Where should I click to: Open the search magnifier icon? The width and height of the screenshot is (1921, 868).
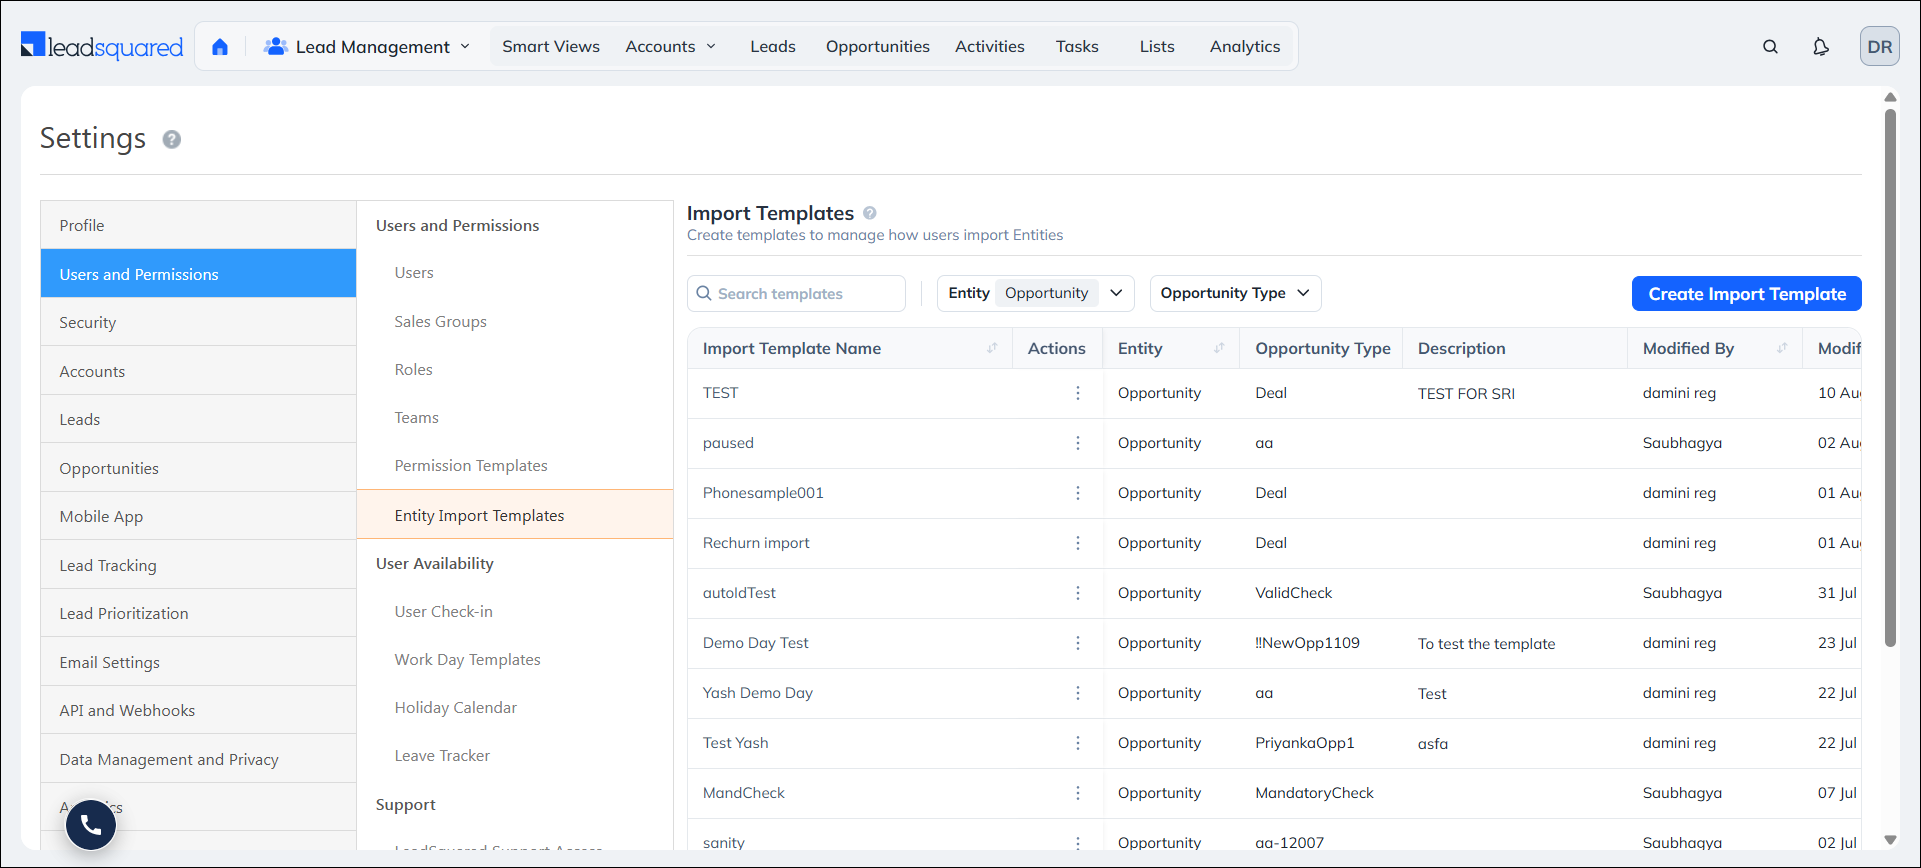1770,47
